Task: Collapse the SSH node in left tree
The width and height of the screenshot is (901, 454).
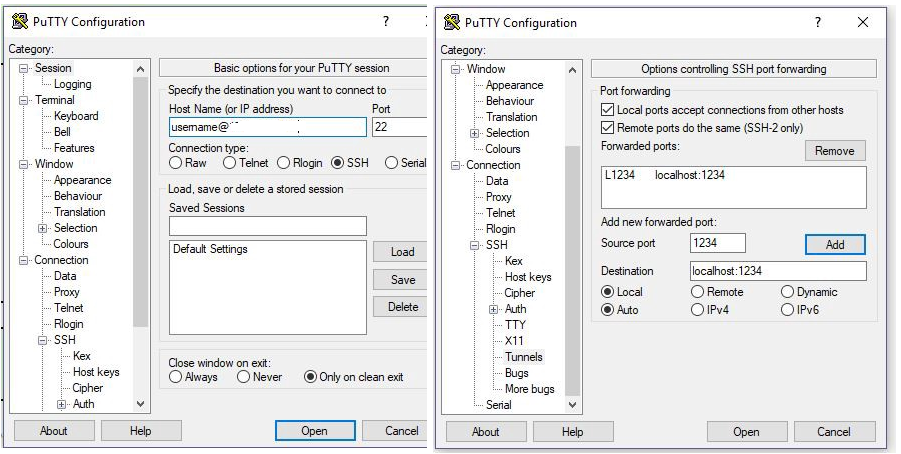Action: tap(43, 340)
